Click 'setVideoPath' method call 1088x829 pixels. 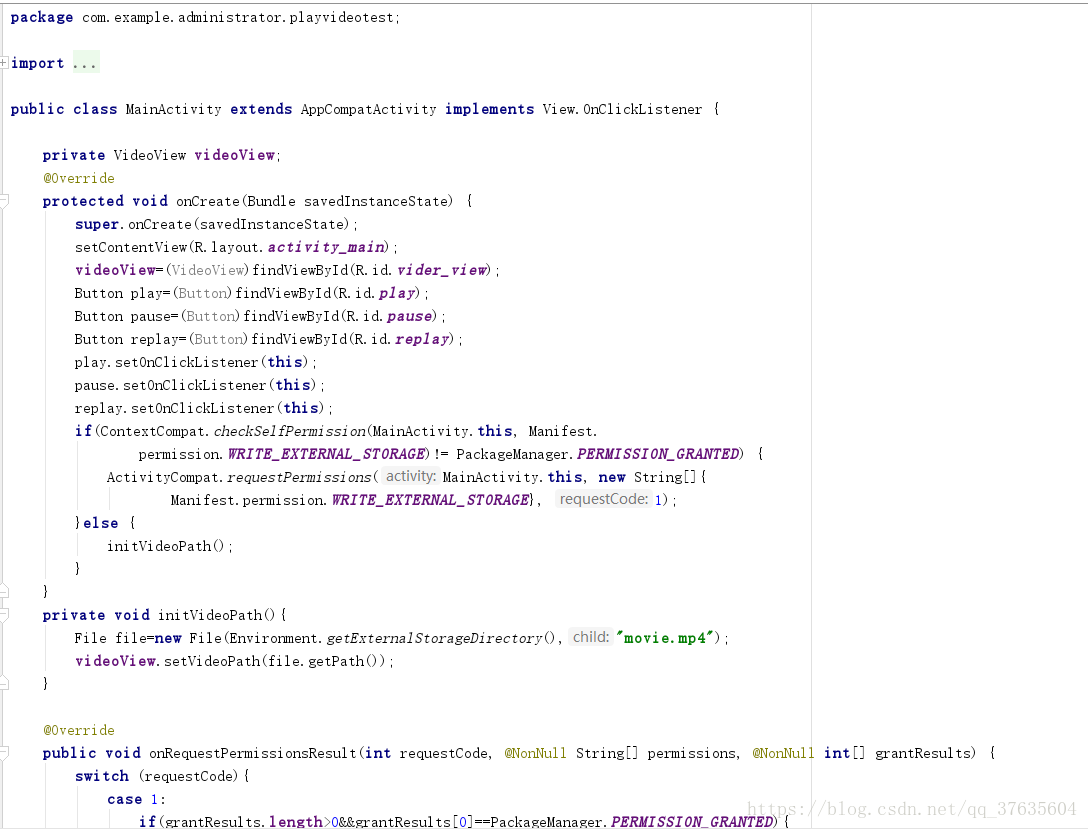pyautogui.click(x=212, y=661)
